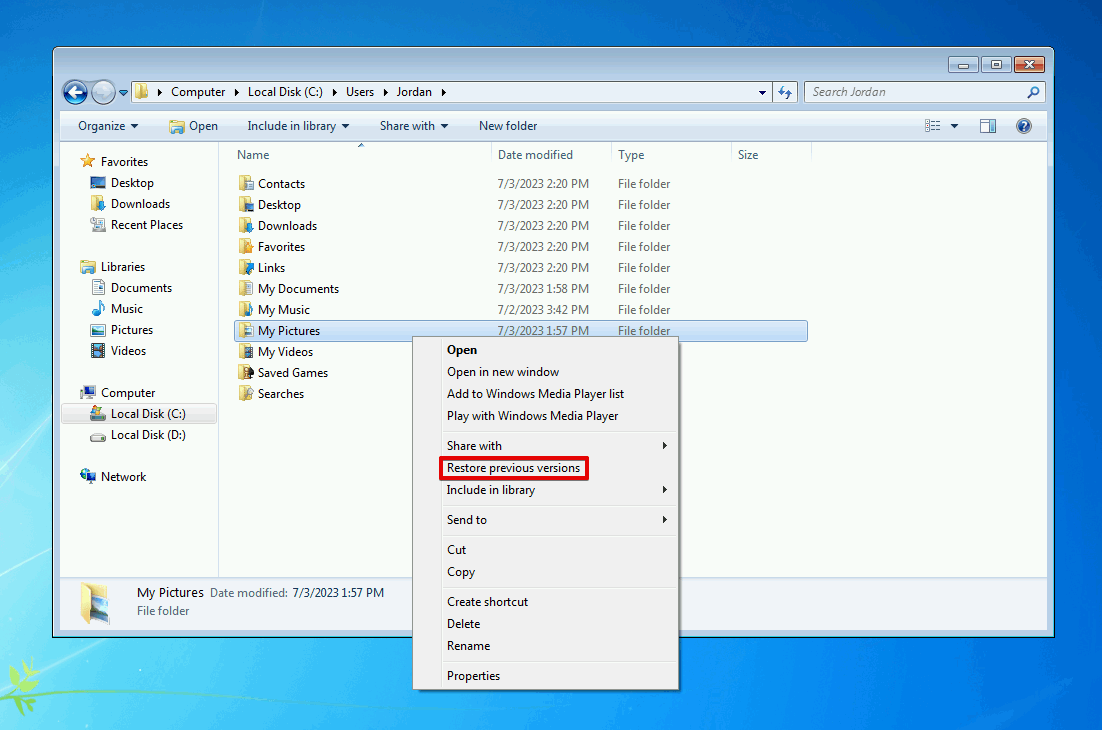Image resolution: width=1102 pixels, height=730 pixels.
Task: Expand the Share with toolbar dropdown
Action: (x=414, y=126)
